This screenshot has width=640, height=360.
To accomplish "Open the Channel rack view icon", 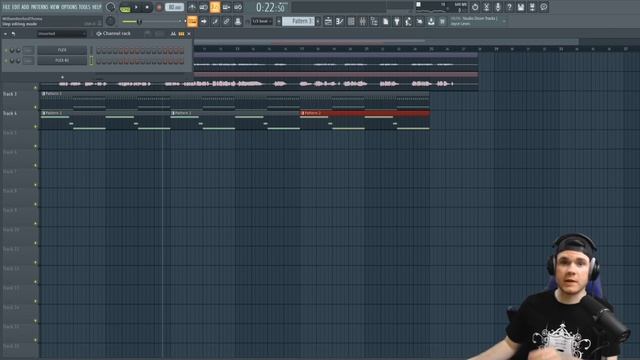I will (x=351, y=21).
